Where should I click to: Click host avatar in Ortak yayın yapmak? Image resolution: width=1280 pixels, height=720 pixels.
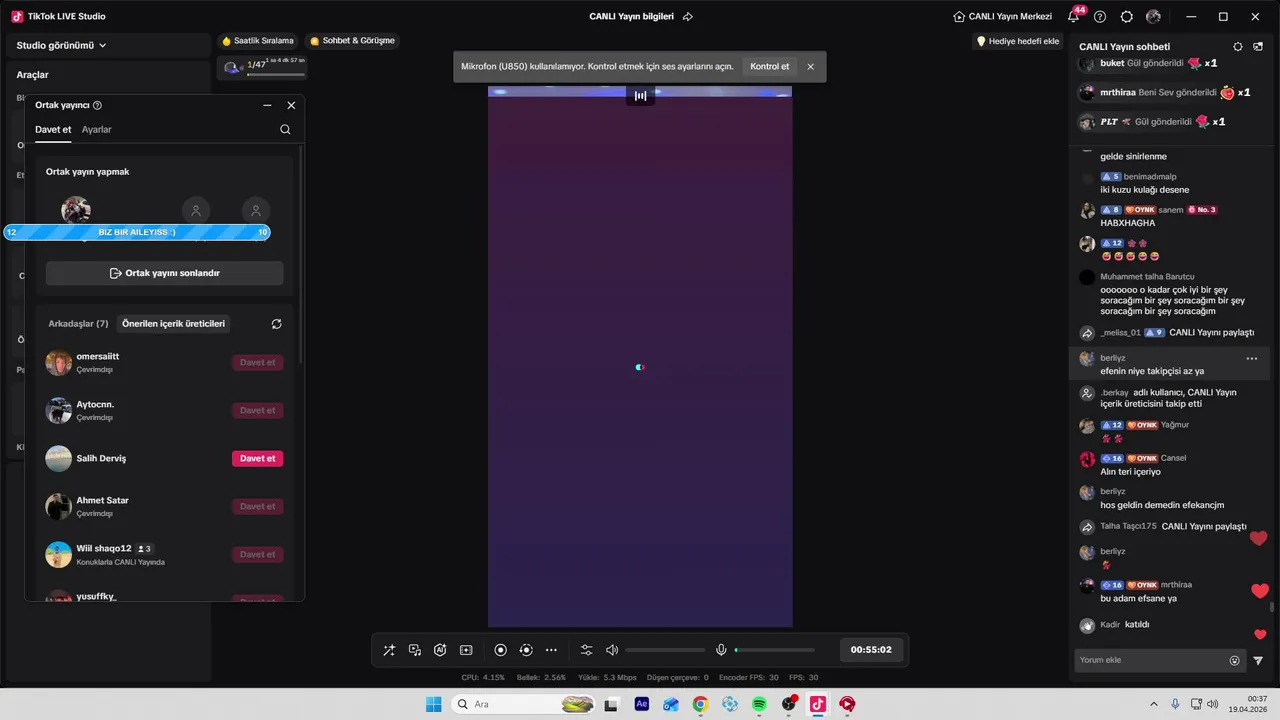click(x=76, y=210)
